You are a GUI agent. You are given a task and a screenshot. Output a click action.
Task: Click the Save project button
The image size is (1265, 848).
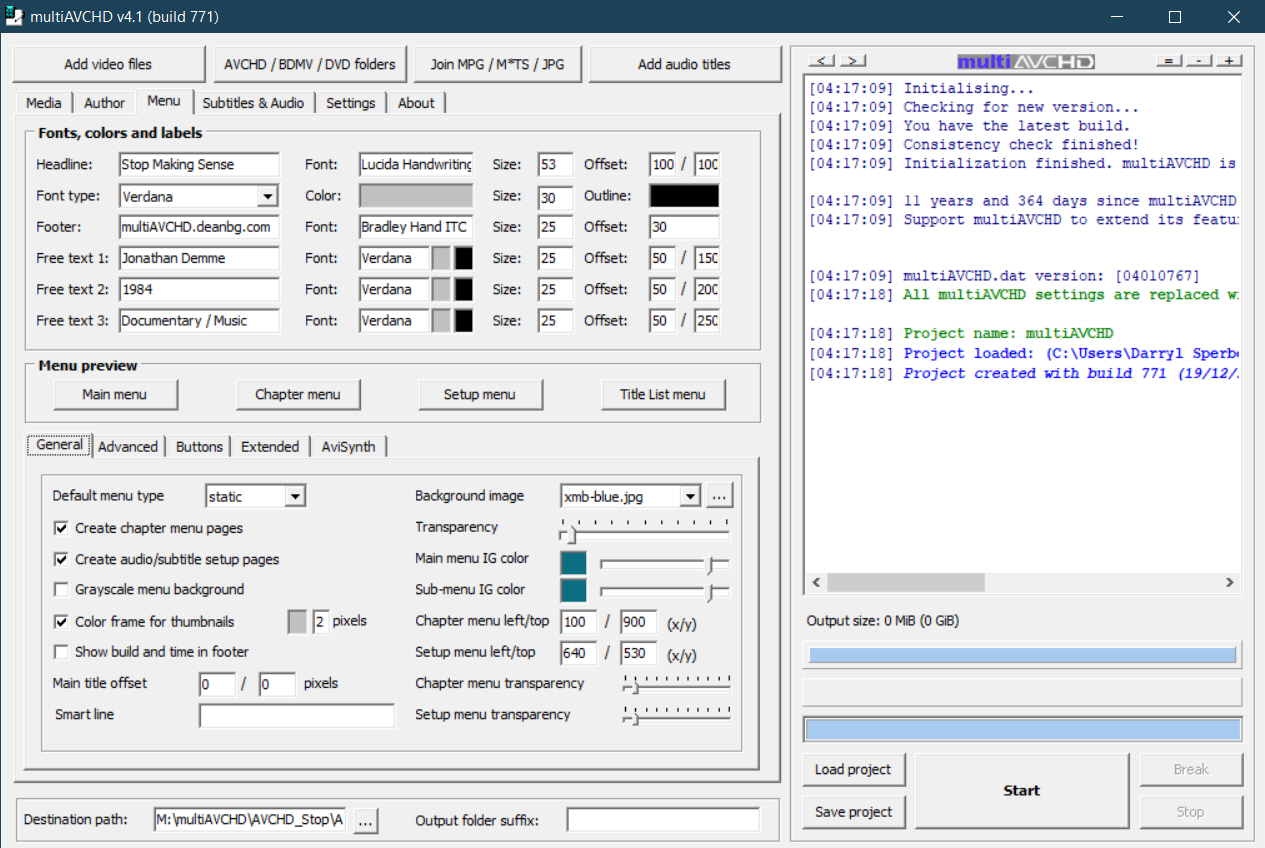pyautogui.click(x=853, y=812)
